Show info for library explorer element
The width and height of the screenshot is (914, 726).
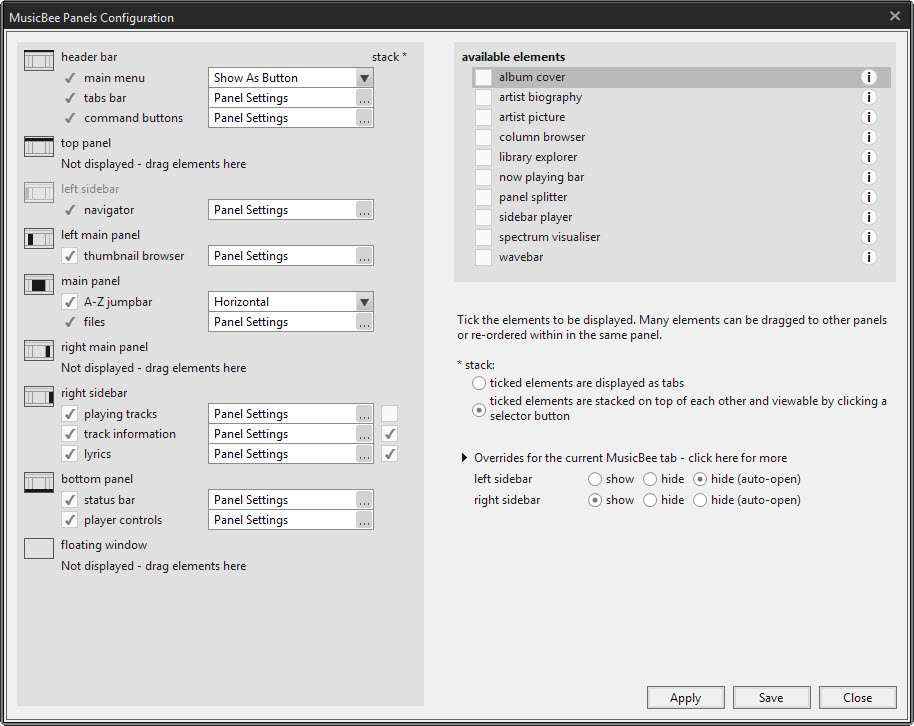[869, 157]
